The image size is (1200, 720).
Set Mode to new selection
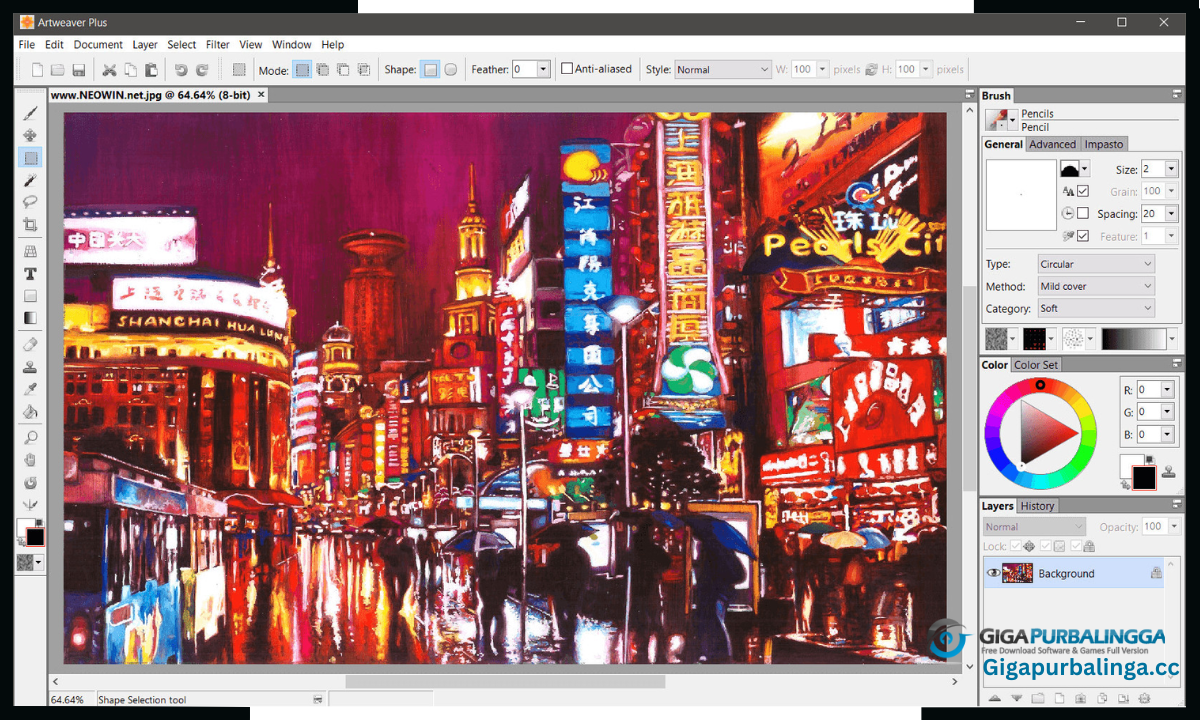(x=301, y=70)
